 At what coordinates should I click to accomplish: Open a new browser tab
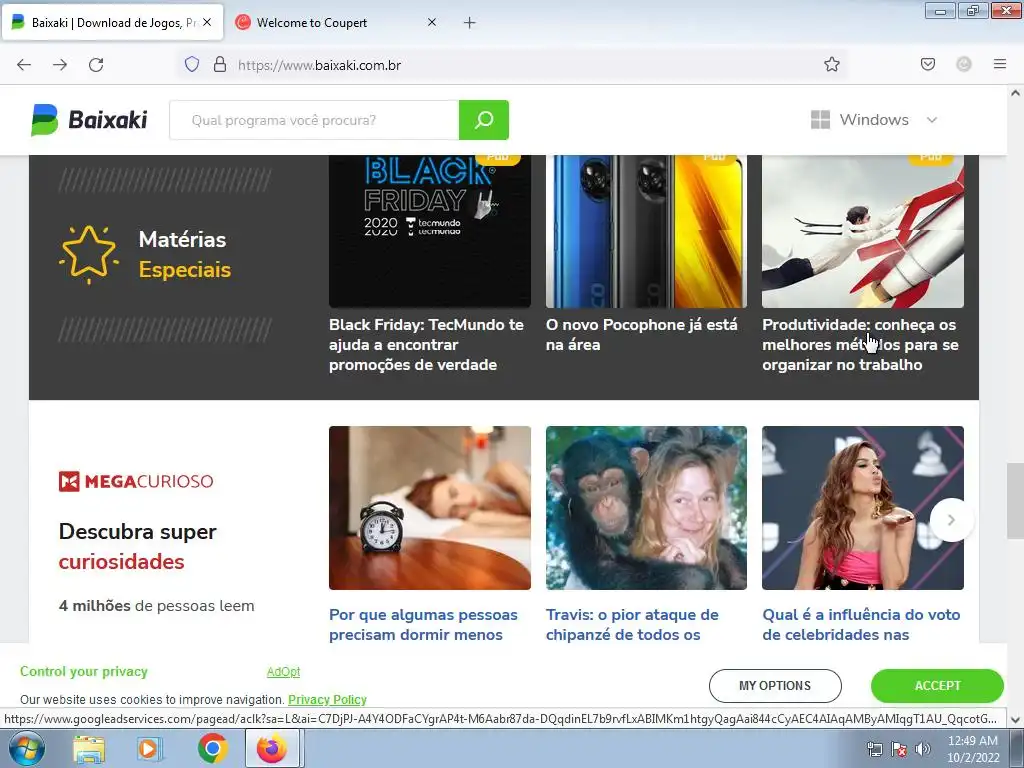[470, 23]
